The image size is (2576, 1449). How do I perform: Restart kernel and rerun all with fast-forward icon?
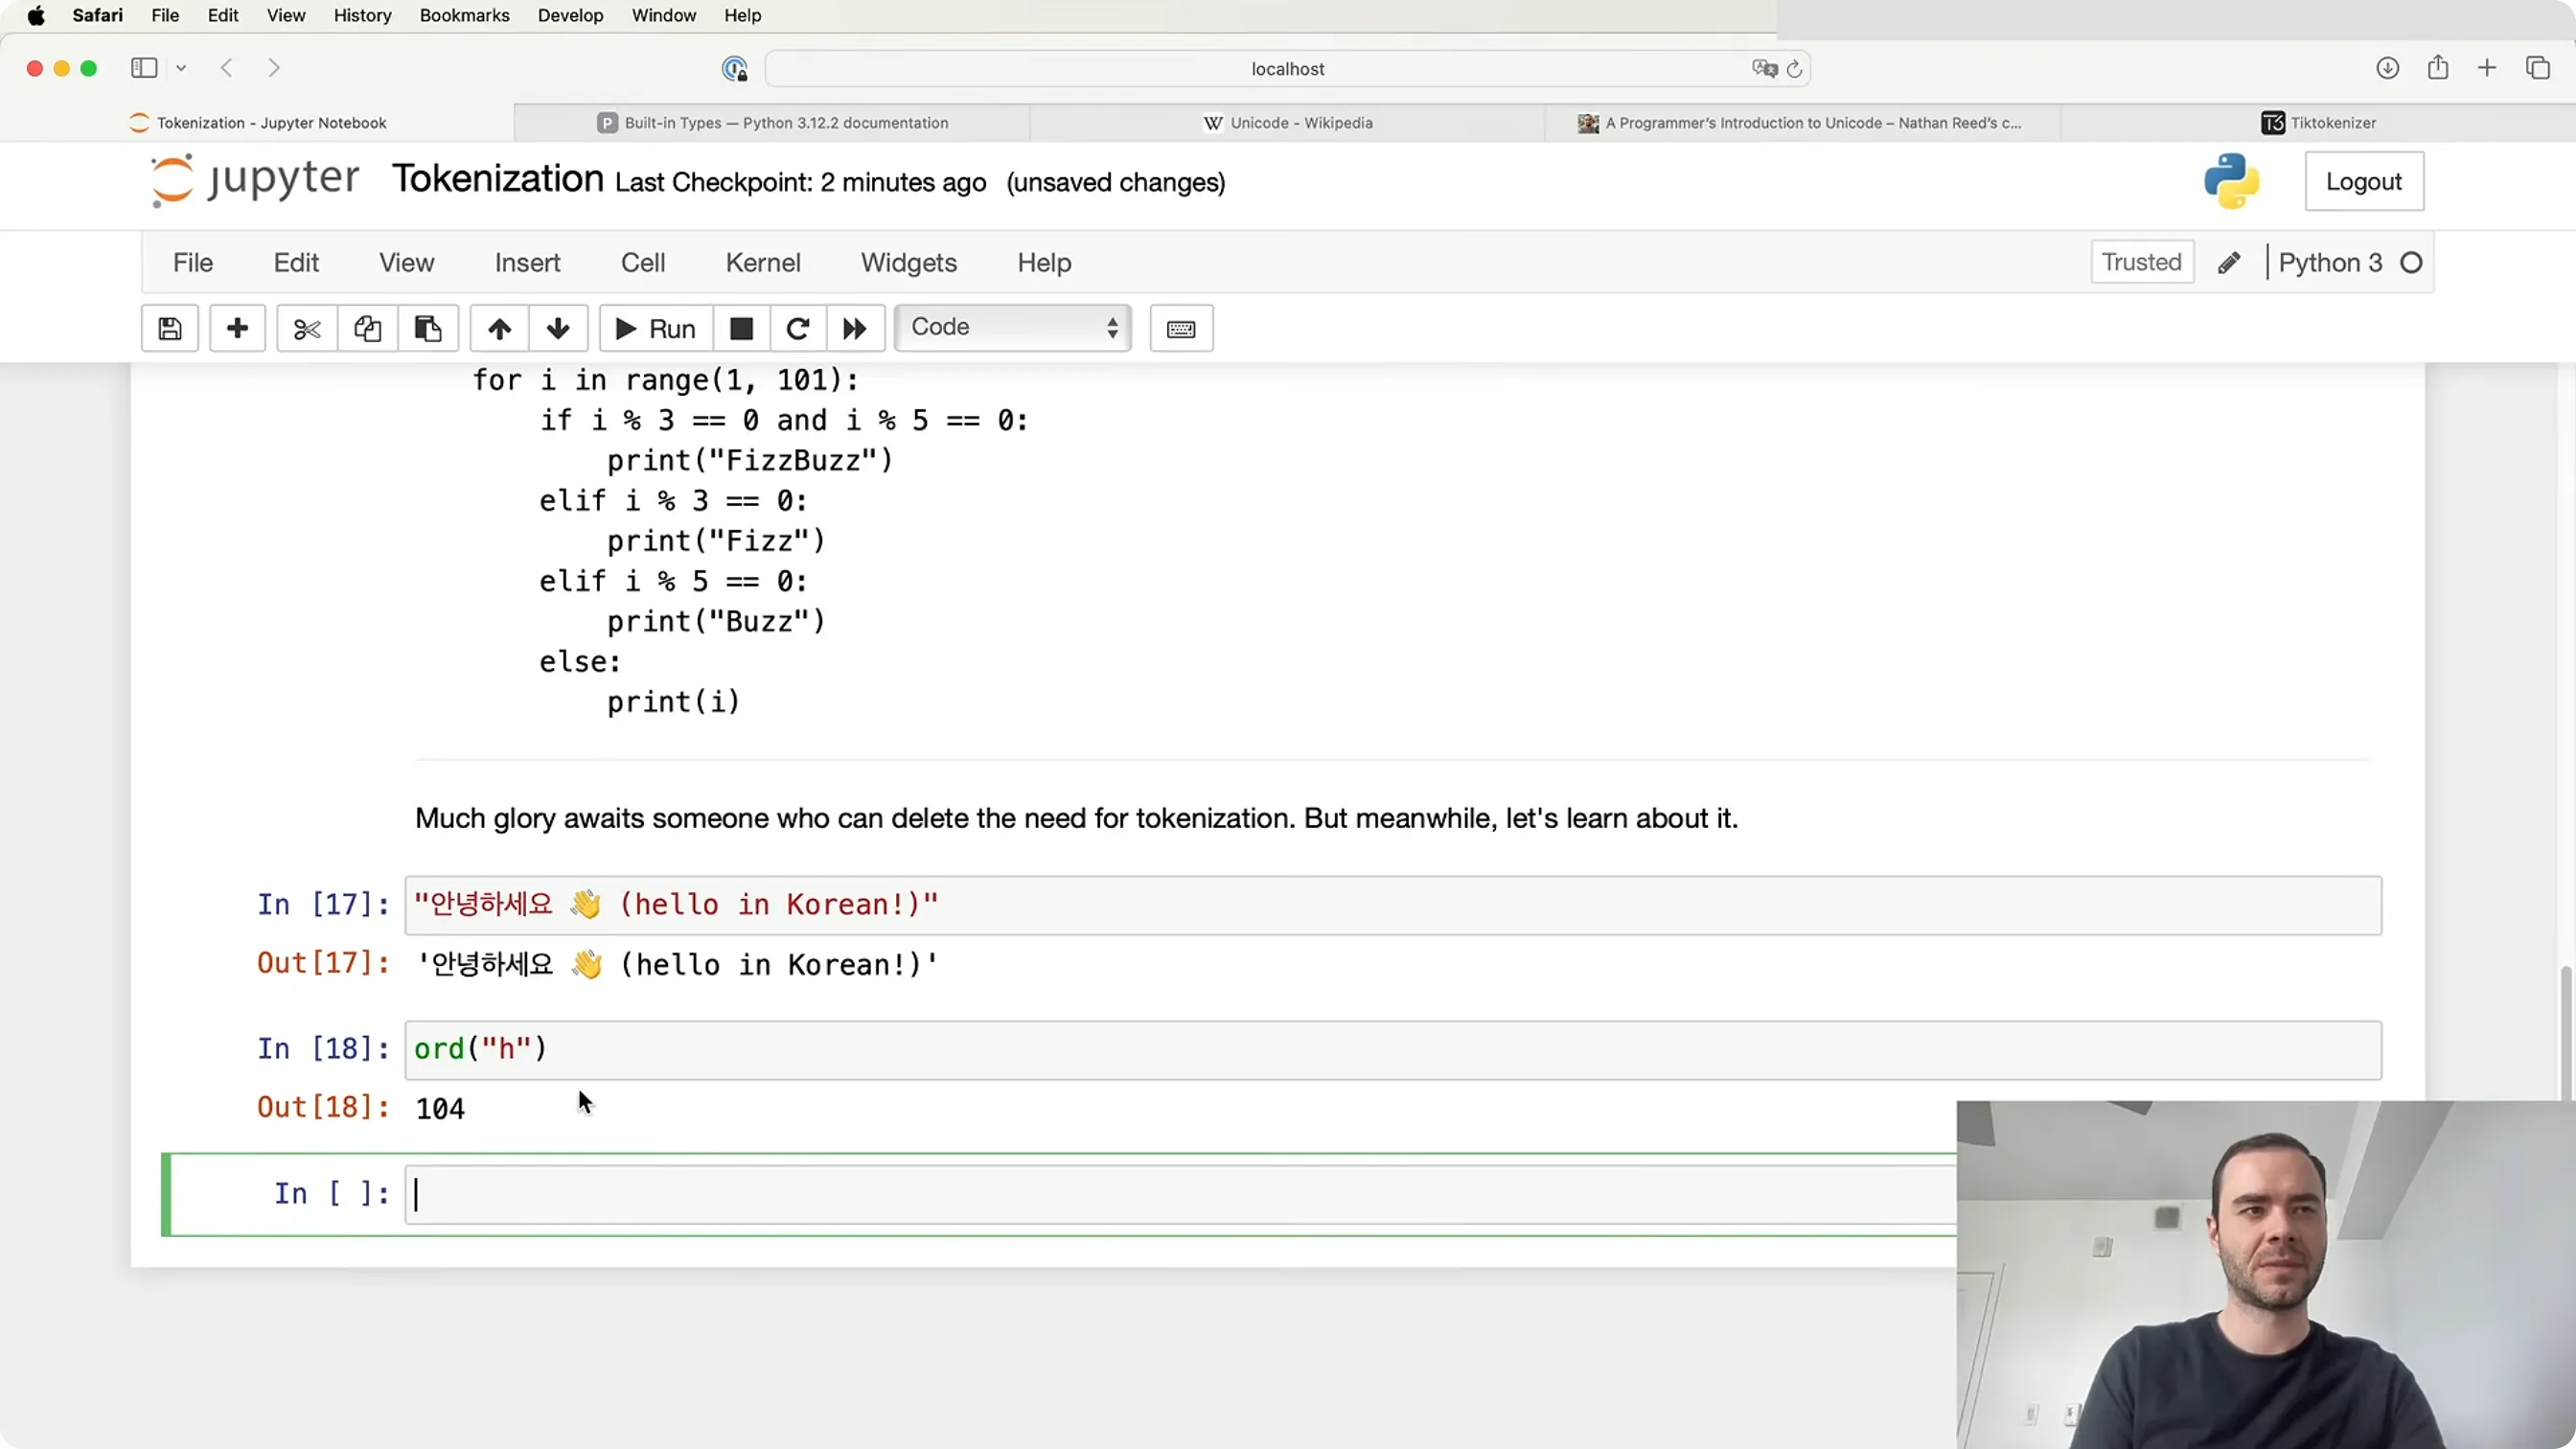[x=855, y=328]
